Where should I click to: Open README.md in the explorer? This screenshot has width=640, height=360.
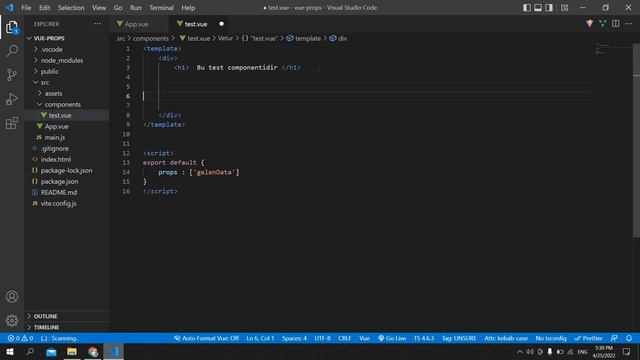pyautogui.click(x=59, y=193)
